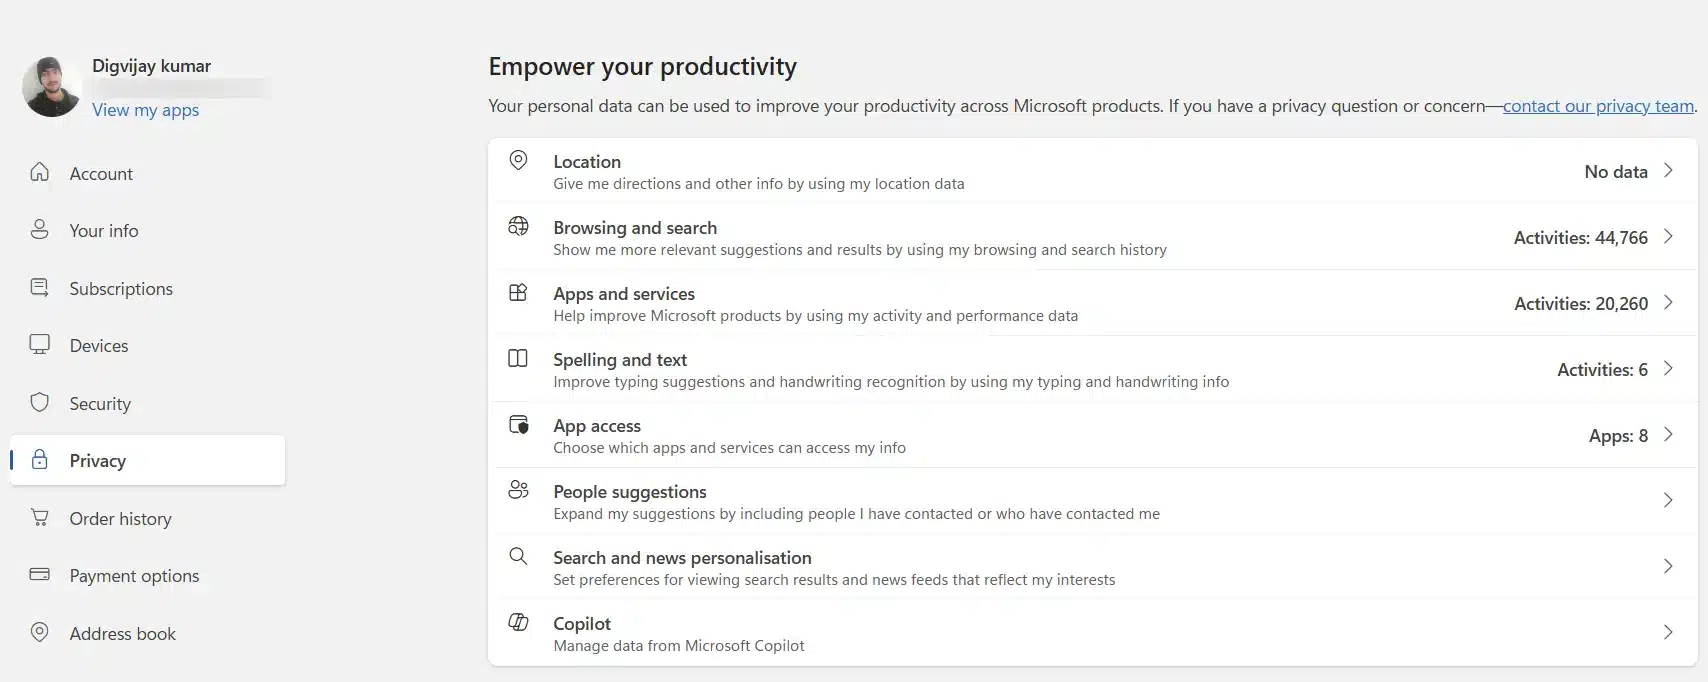Screen dimensions: 1708x682
Task: Click the Devices monitor icon
Action: pyautogui.click(x=39, y=344)
